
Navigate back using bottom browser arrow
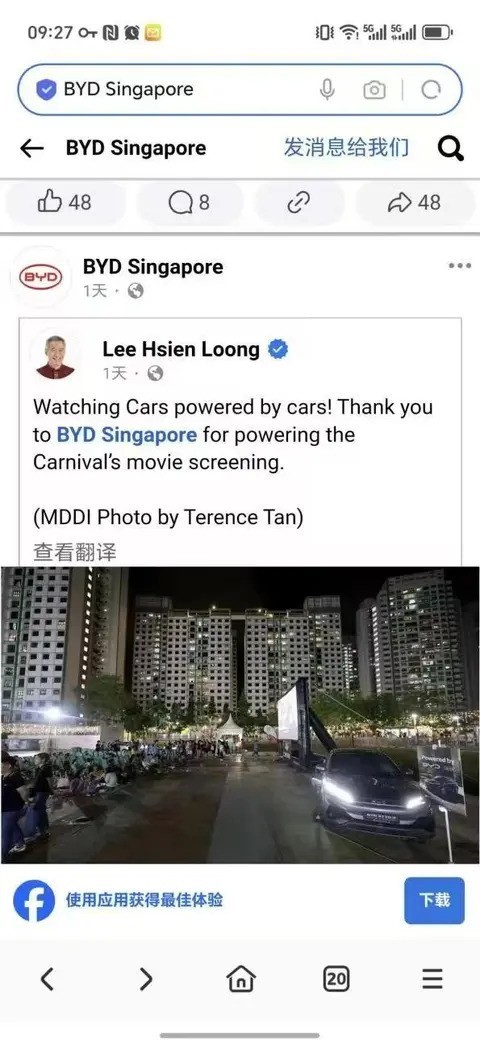(x=47, y=979)
